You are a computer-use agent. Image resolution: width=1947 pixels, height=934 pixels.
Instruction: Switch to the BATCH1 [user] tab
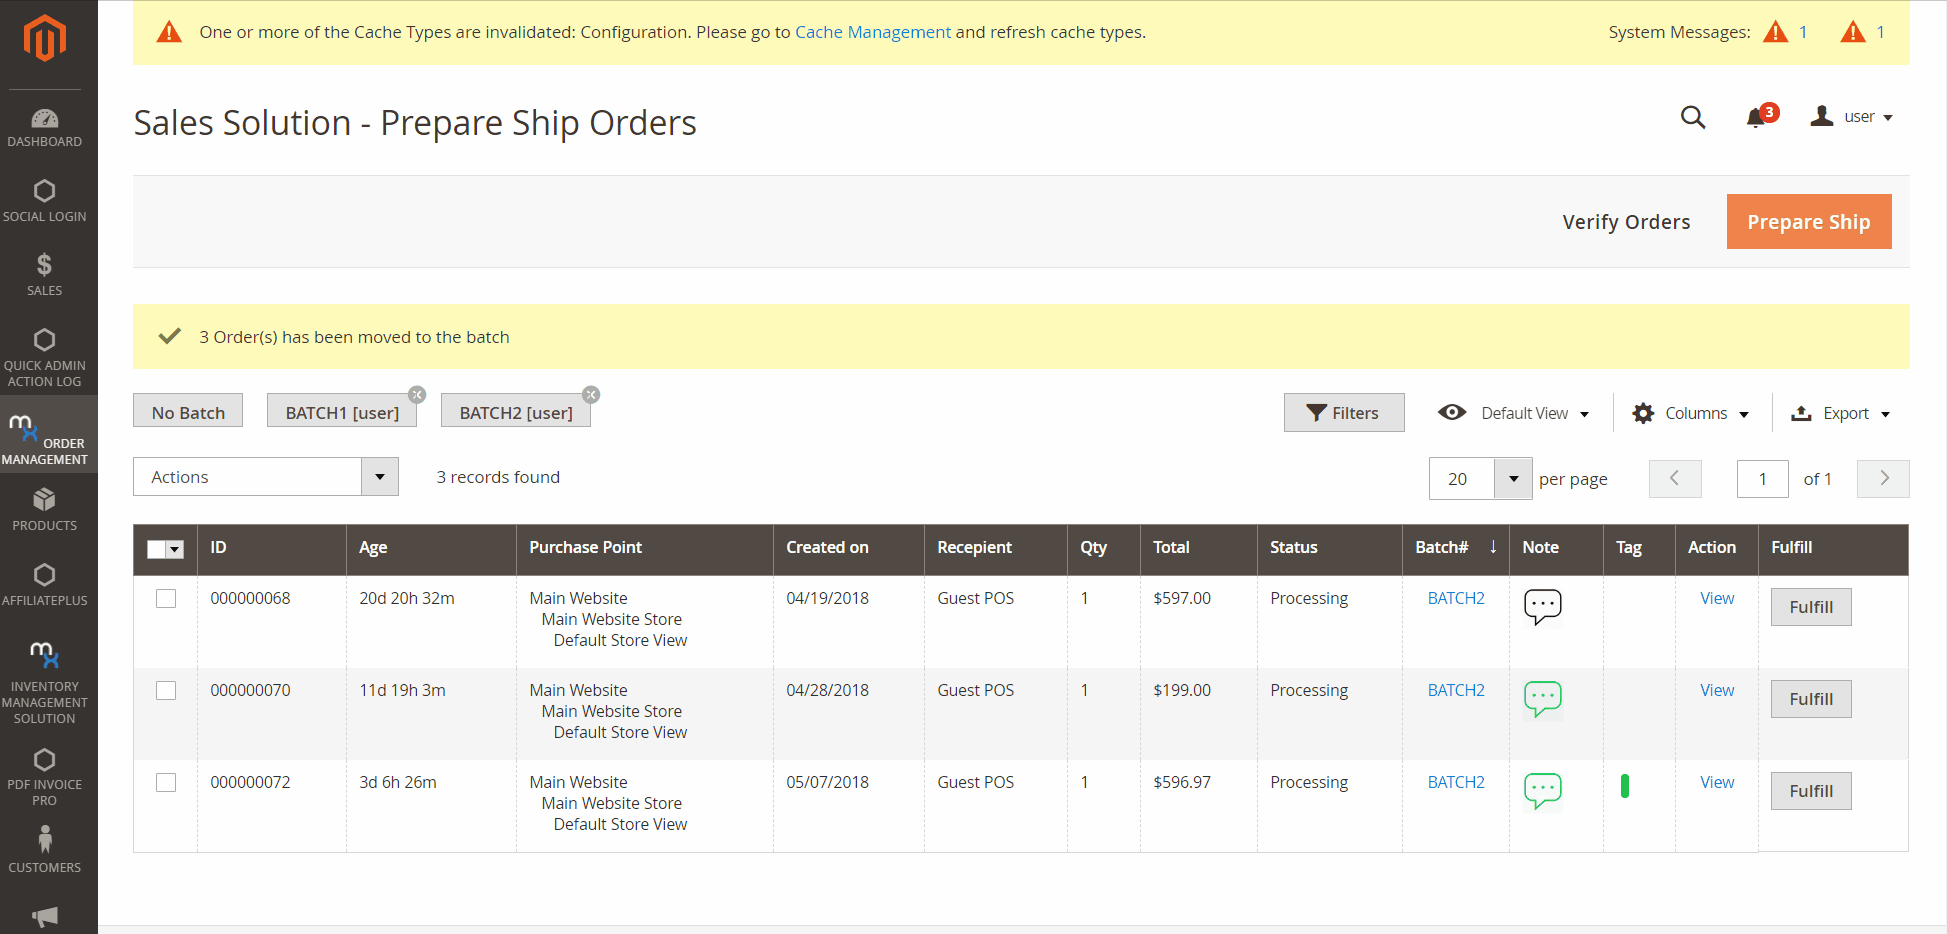(342, 412)
